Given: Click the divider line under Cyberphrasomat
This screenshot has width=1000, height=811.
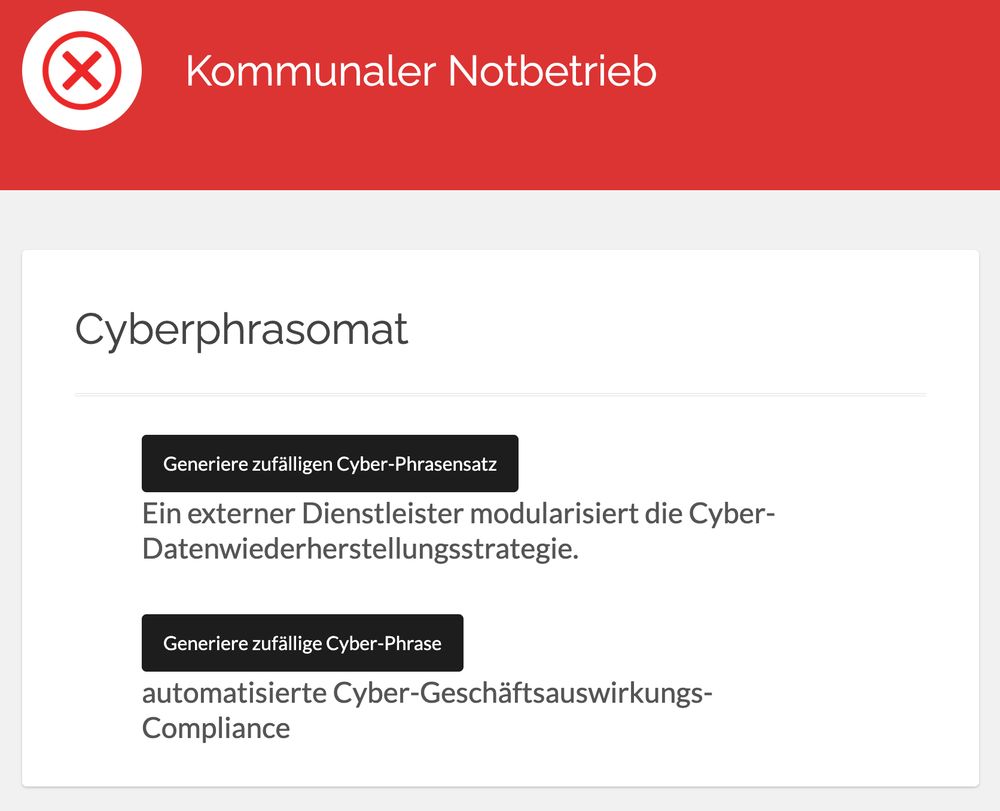Looking at the screenshot, I should pos(500,393).
